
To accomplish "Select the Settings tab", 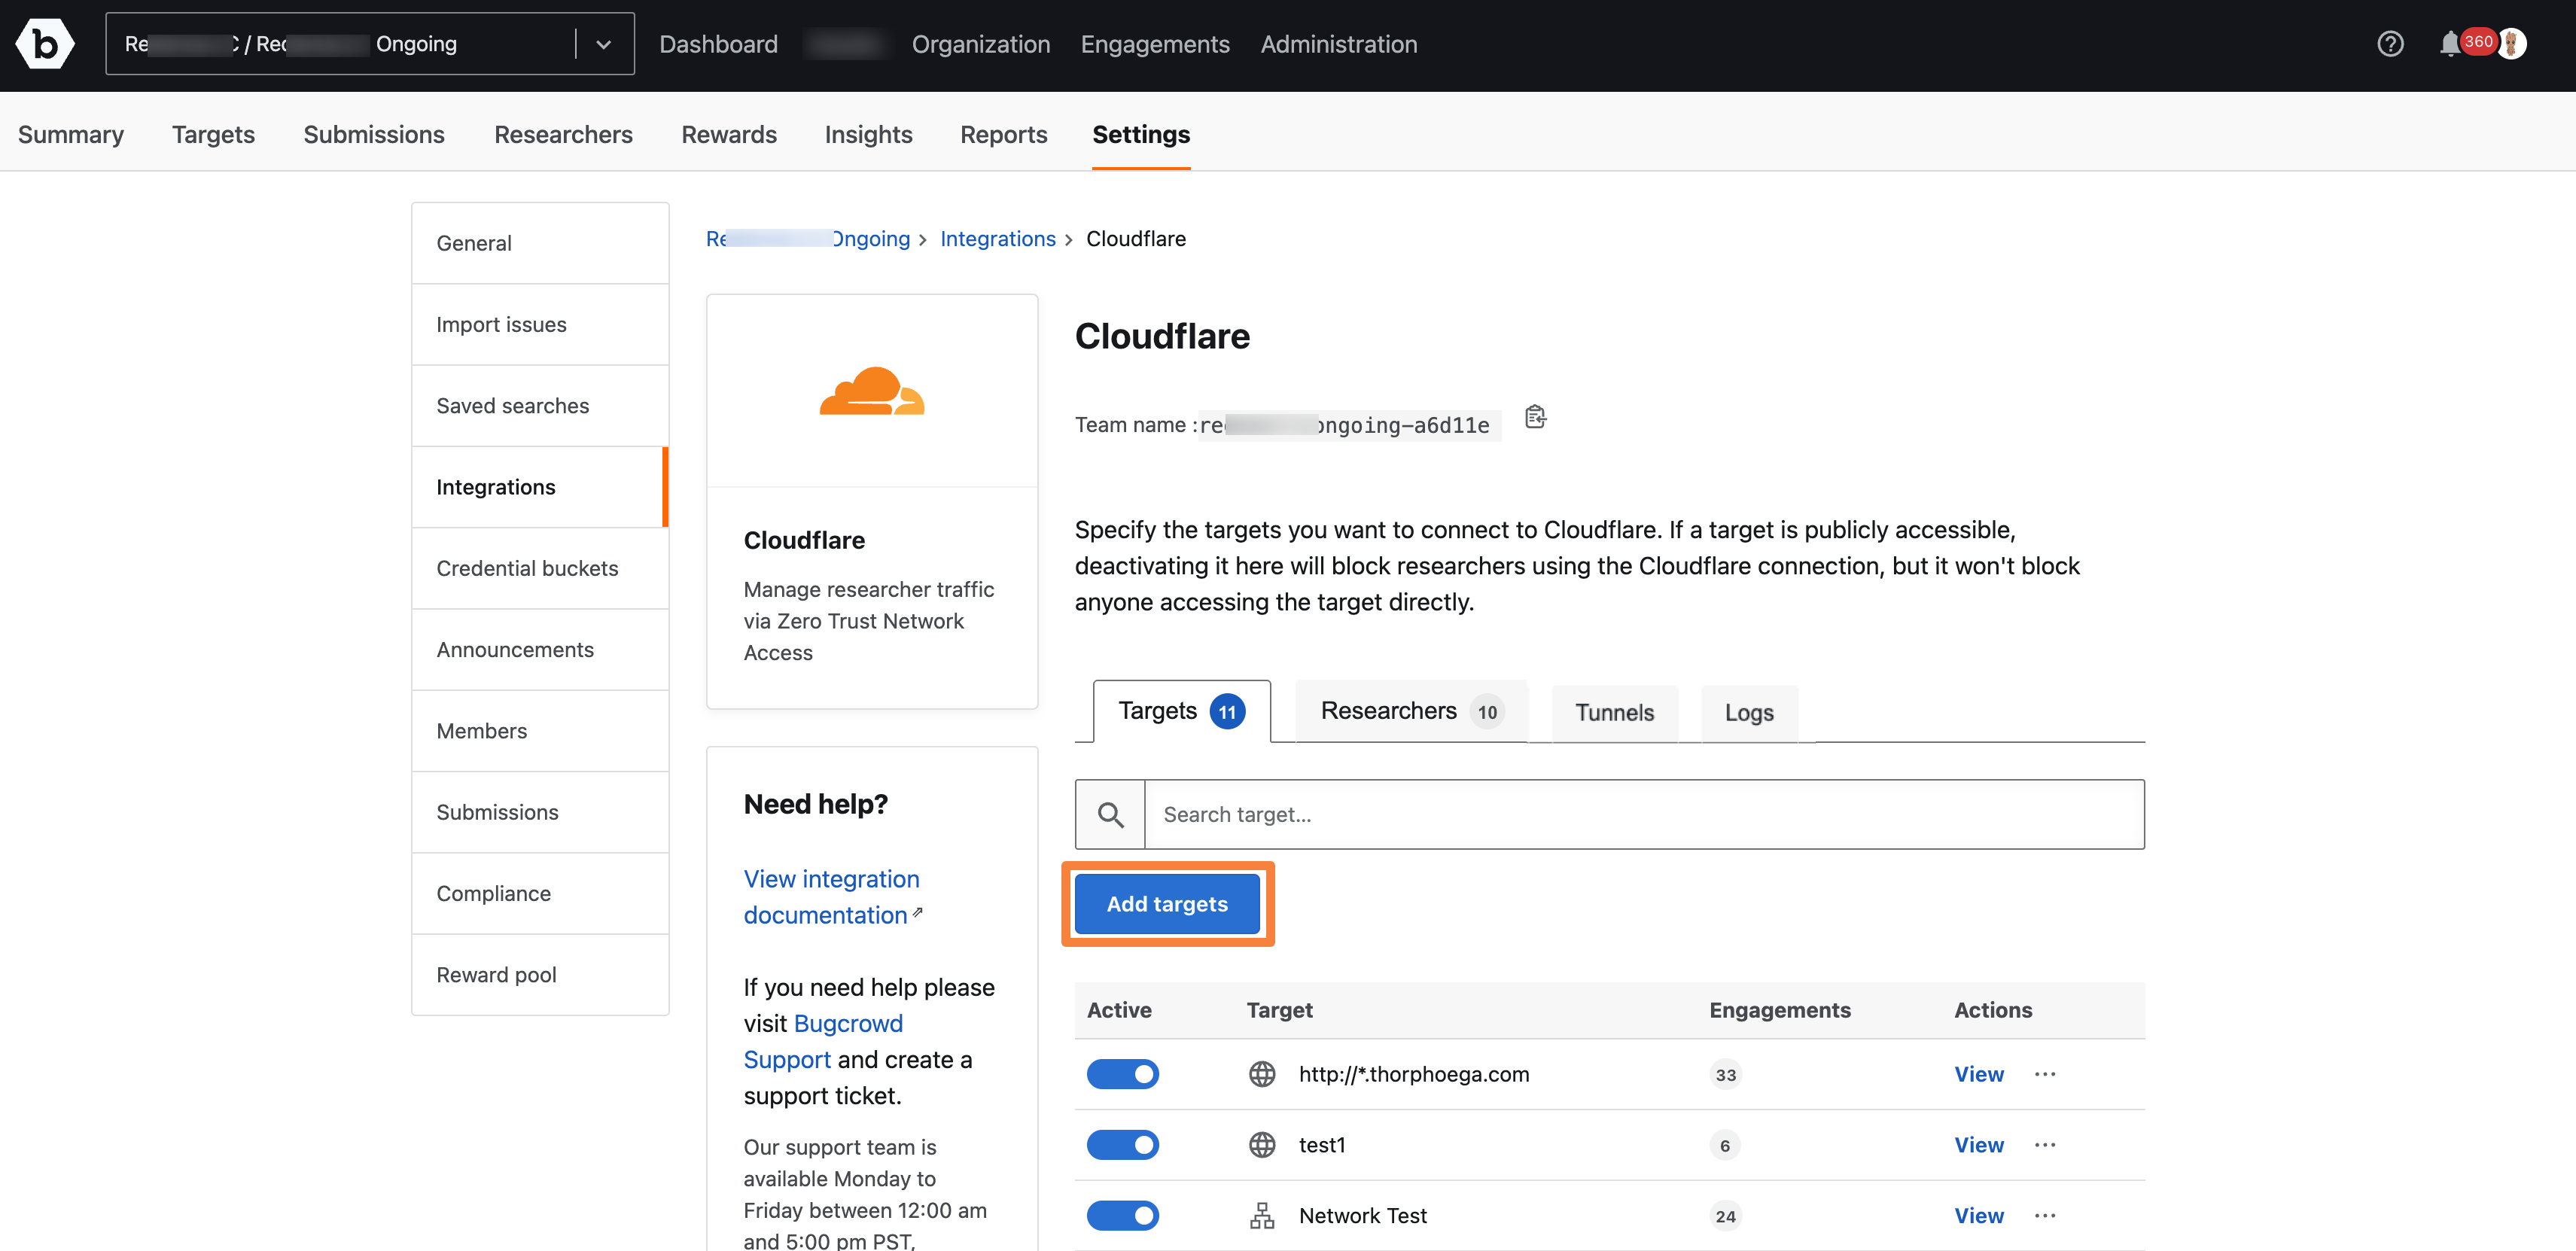I will [1141, 134].
